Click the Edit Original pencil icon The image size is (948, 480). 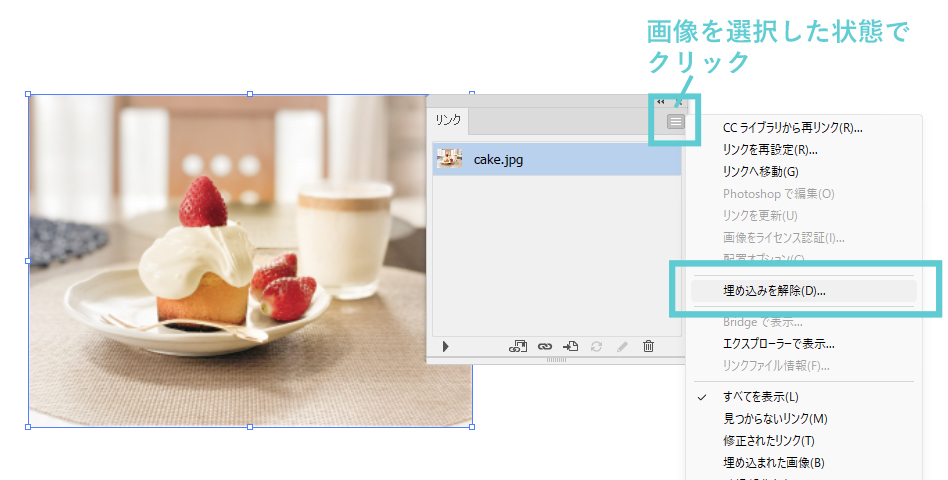pos(622,346)
